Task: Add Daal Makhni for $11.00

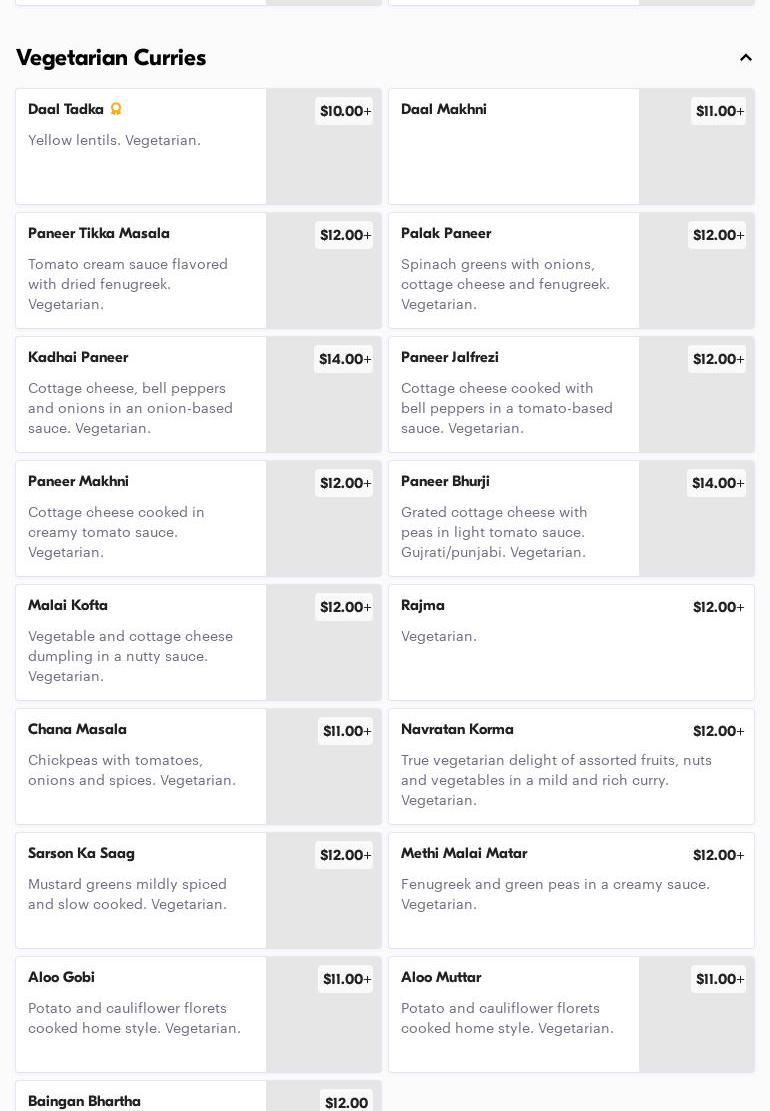Action: tap(719, 111)
